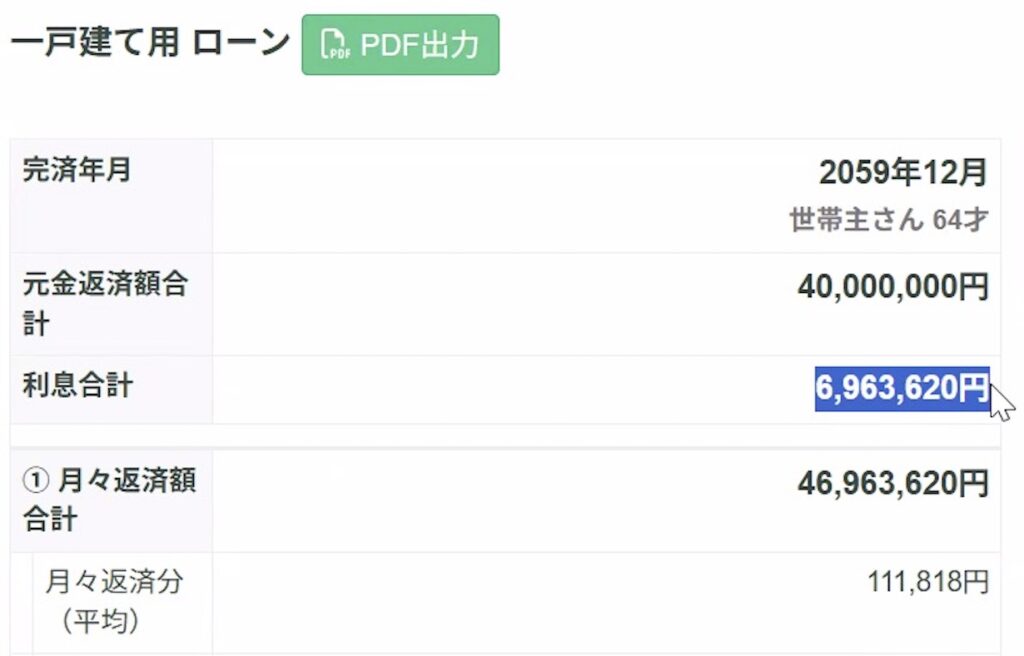Select the 完済年月 row label

[x=76, y=170]
